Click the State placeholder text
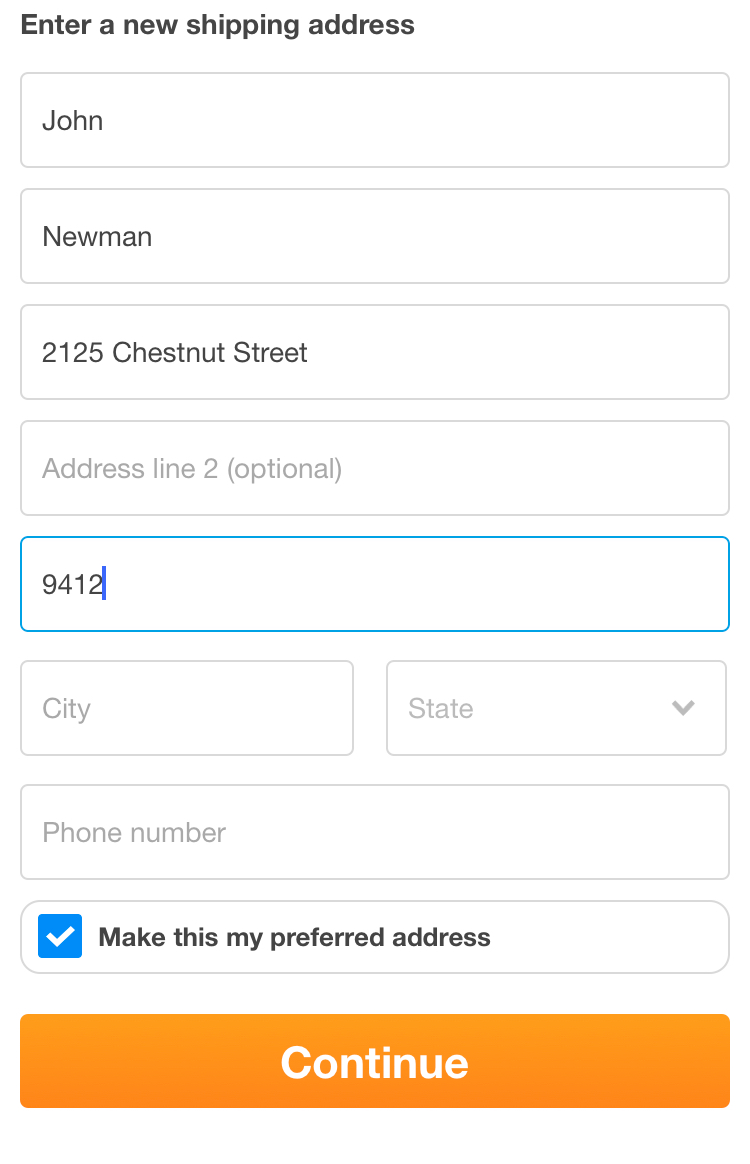This screenshot has width=750, height=1164. click(441, 709)
